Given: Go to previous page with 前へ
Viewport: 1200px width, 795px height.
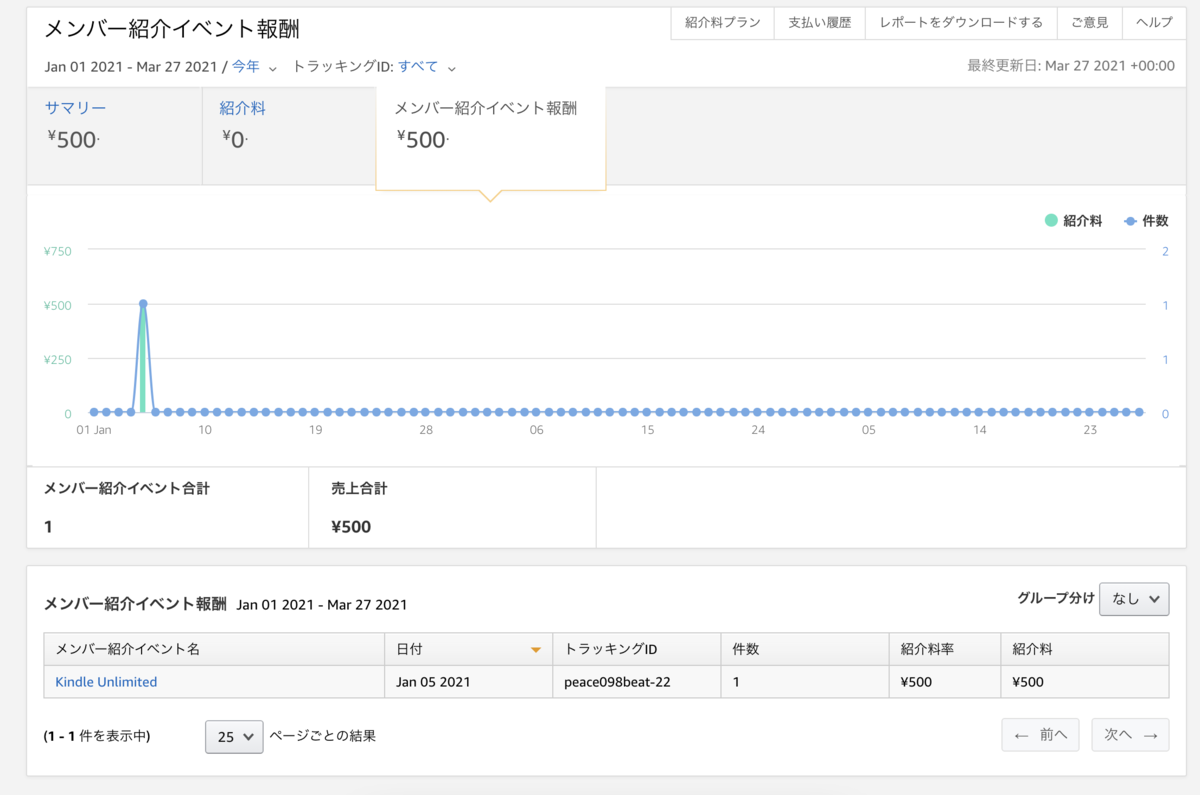Looking at the screenshot, I should tap(1040, 735).
